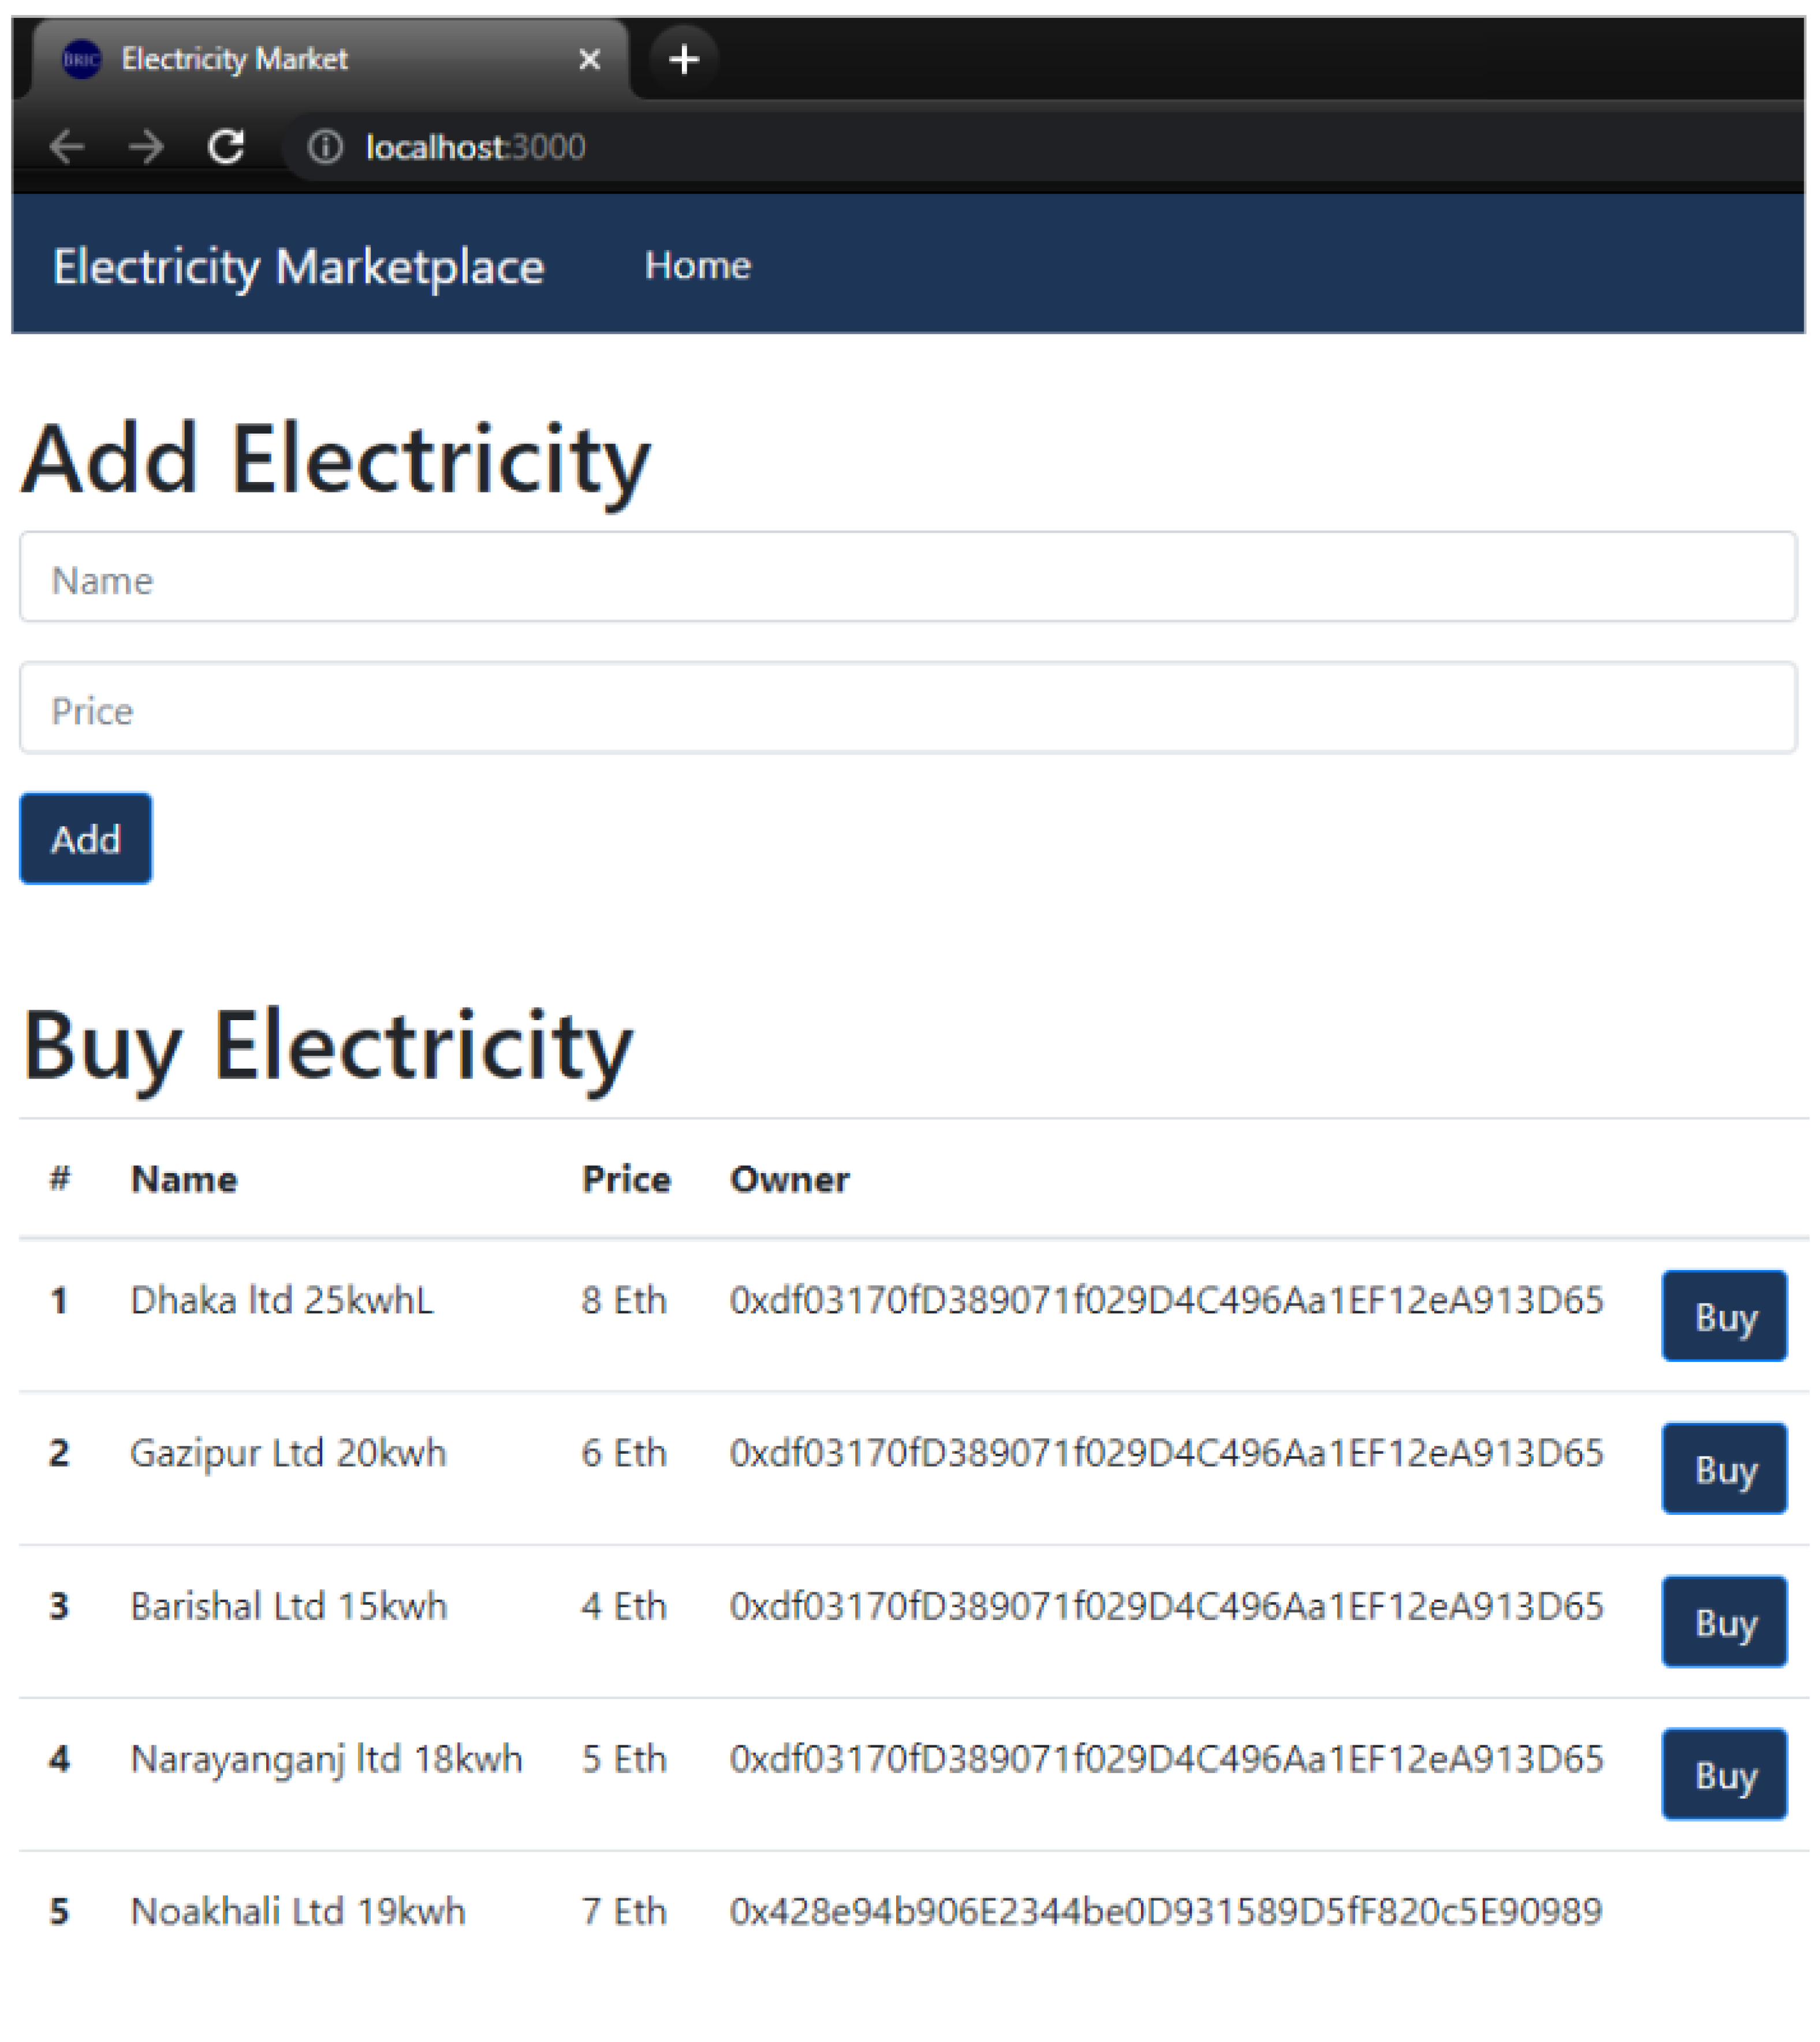Select the Noakhali Ltd owner address
Viewport: 1820px width, 2042px height.
1165,1911
